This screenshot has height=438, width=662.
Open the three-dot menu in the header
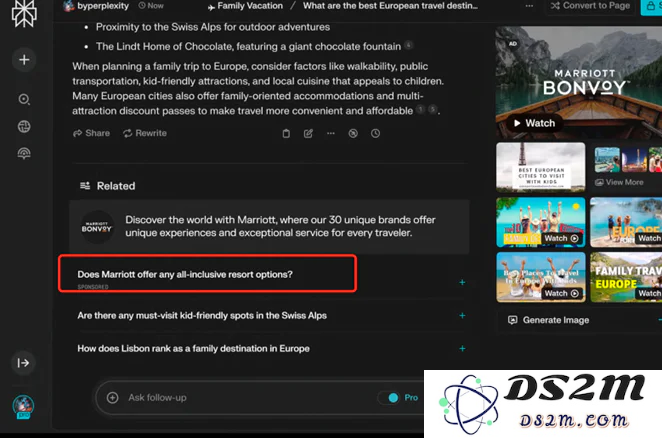(x=529, y=6)
